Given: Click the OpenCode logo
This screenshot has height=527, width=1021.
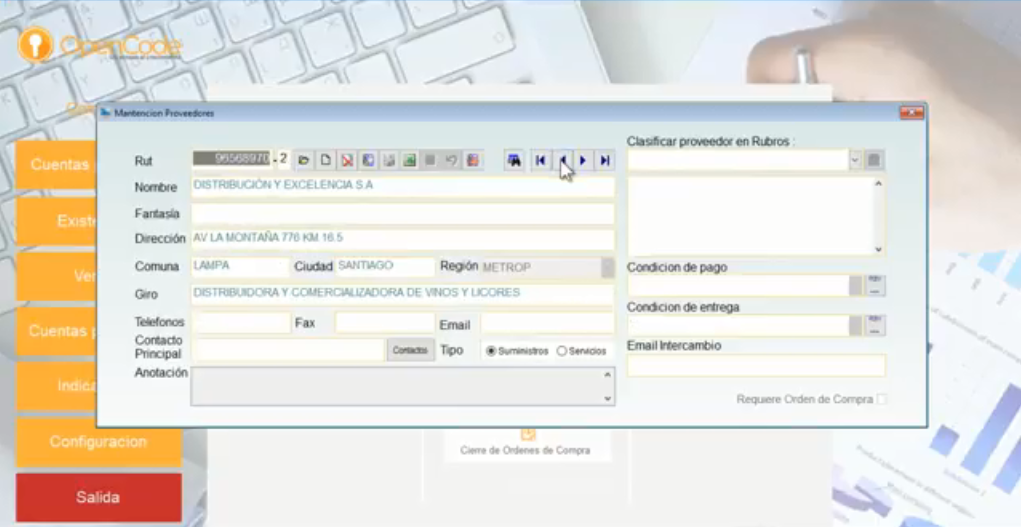Looking at the screenshot, I should (100, 45).
